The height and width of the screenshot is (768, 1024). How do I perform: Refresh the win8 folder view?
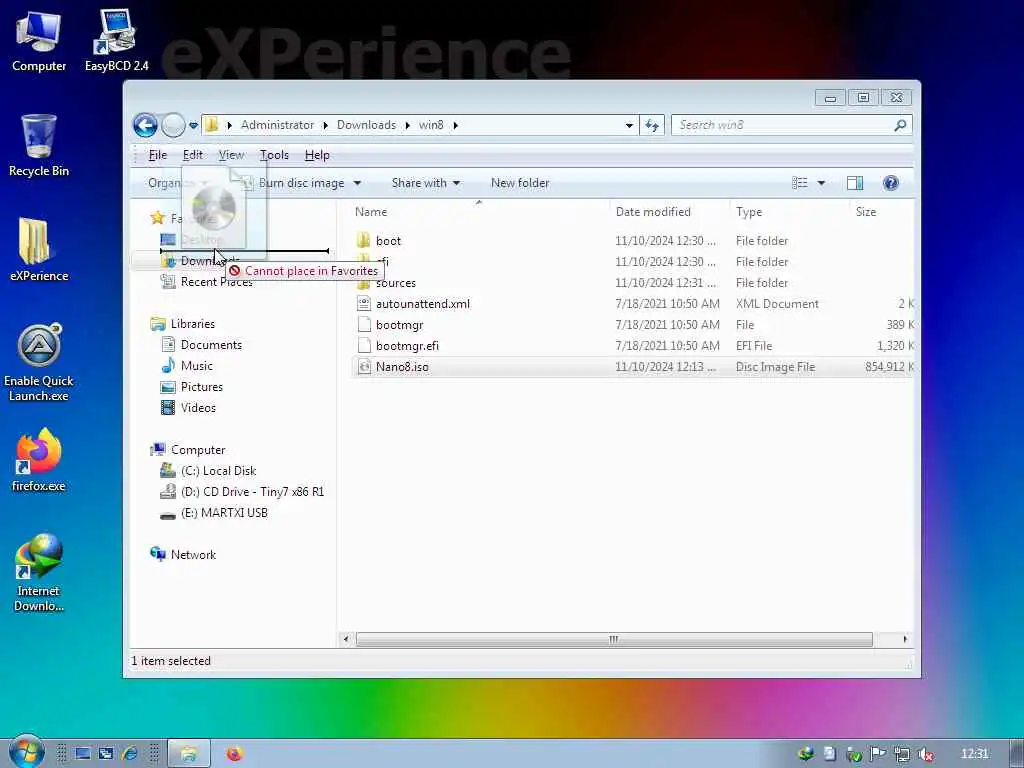(652, 125)
